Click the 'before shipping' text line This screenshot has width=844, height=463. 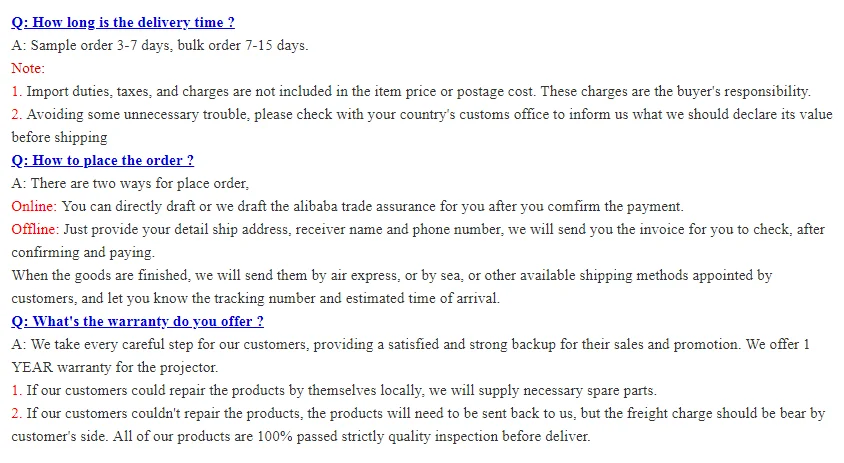[x=59, y=137]
